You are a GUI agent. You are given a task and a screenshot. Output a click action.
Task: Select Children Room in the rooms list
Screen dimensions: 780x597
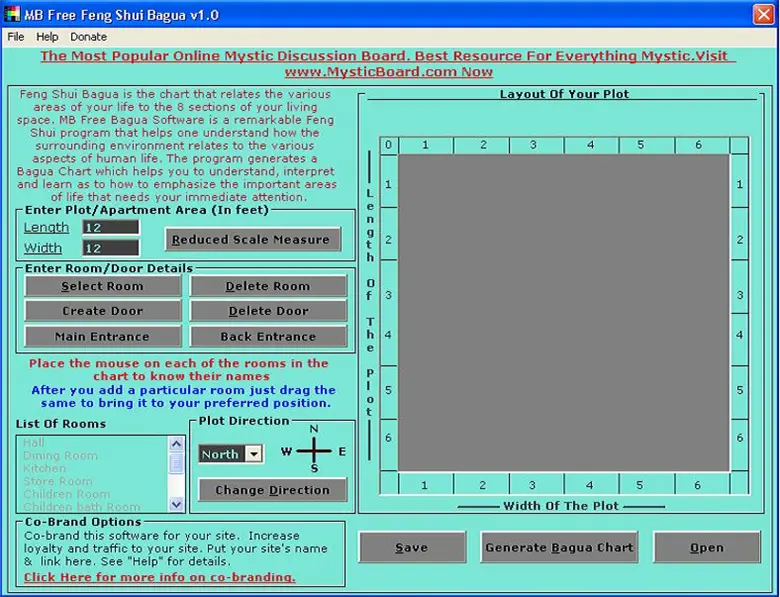(67, 495)
